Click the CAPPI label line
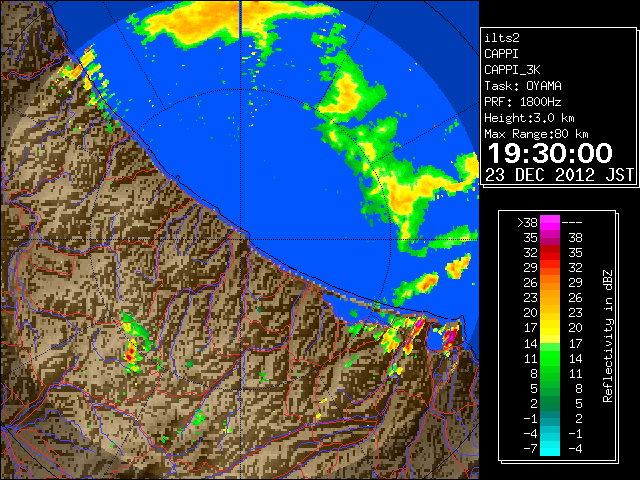 (502, 54)
